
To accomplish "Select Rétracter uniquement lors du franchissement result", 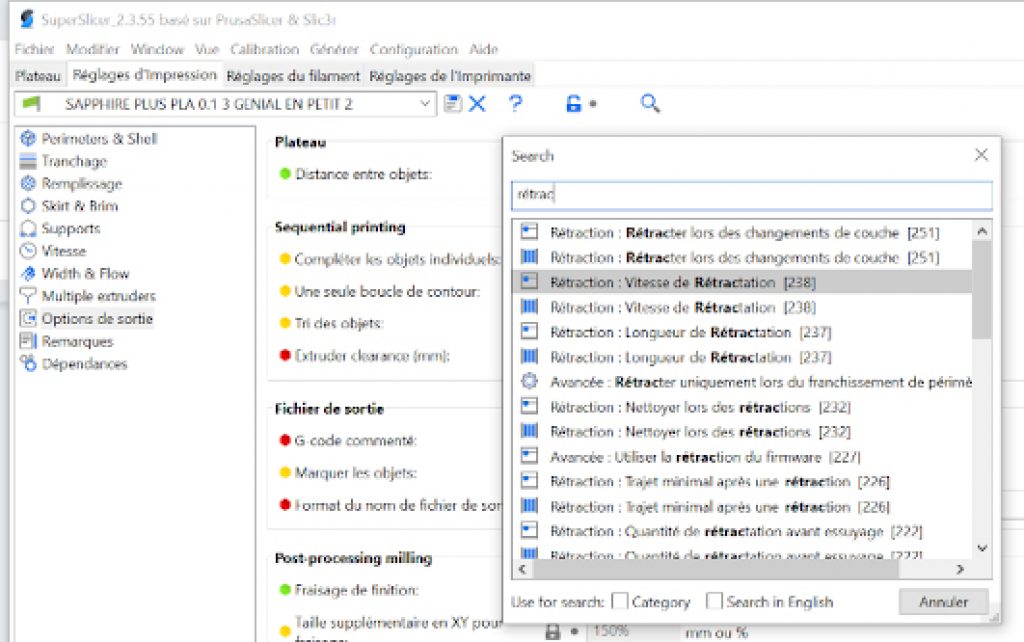I will point(743,381).
